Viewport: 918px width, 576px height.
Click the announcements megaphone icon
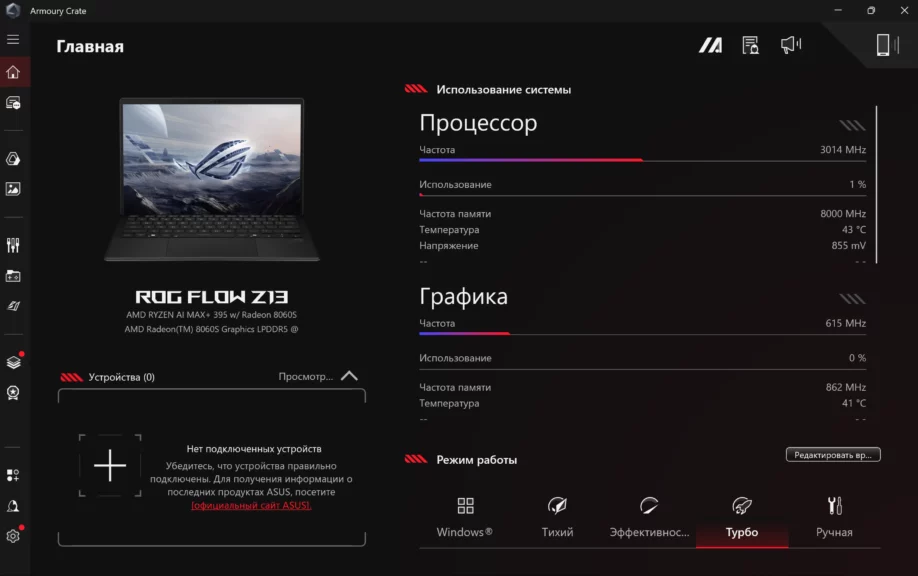(790, 44)
